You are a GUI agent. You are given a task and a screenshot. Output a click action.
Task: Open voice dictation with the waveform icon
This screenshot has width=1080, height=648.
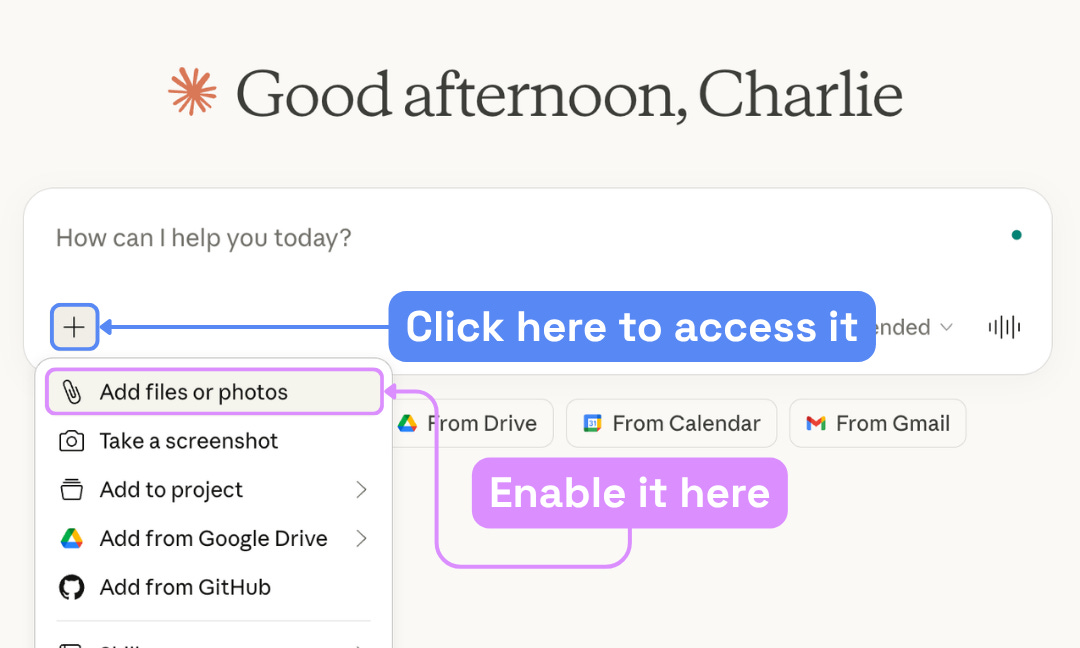click(x=1003, y=327)
